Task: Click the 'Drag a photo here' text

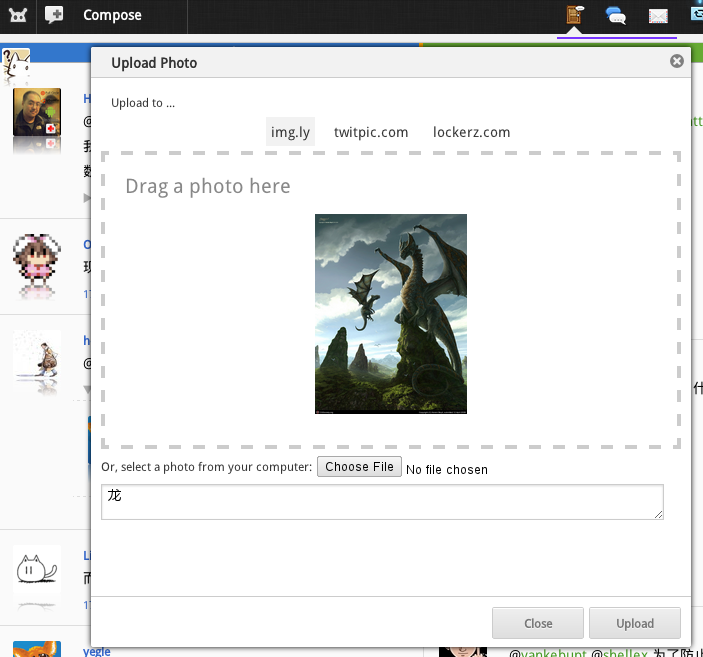Action: [208, 186]
